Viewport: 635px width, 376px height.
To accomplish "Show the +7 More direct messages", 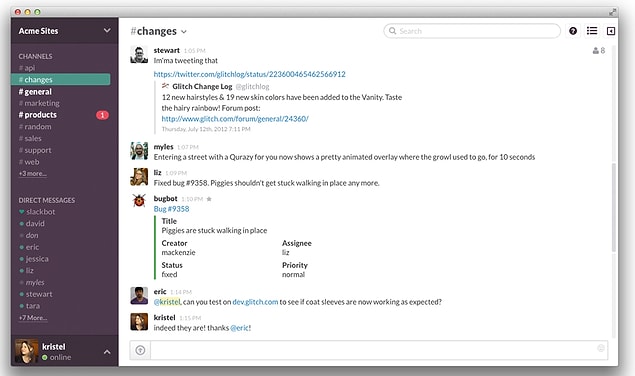I will [33, 318].
